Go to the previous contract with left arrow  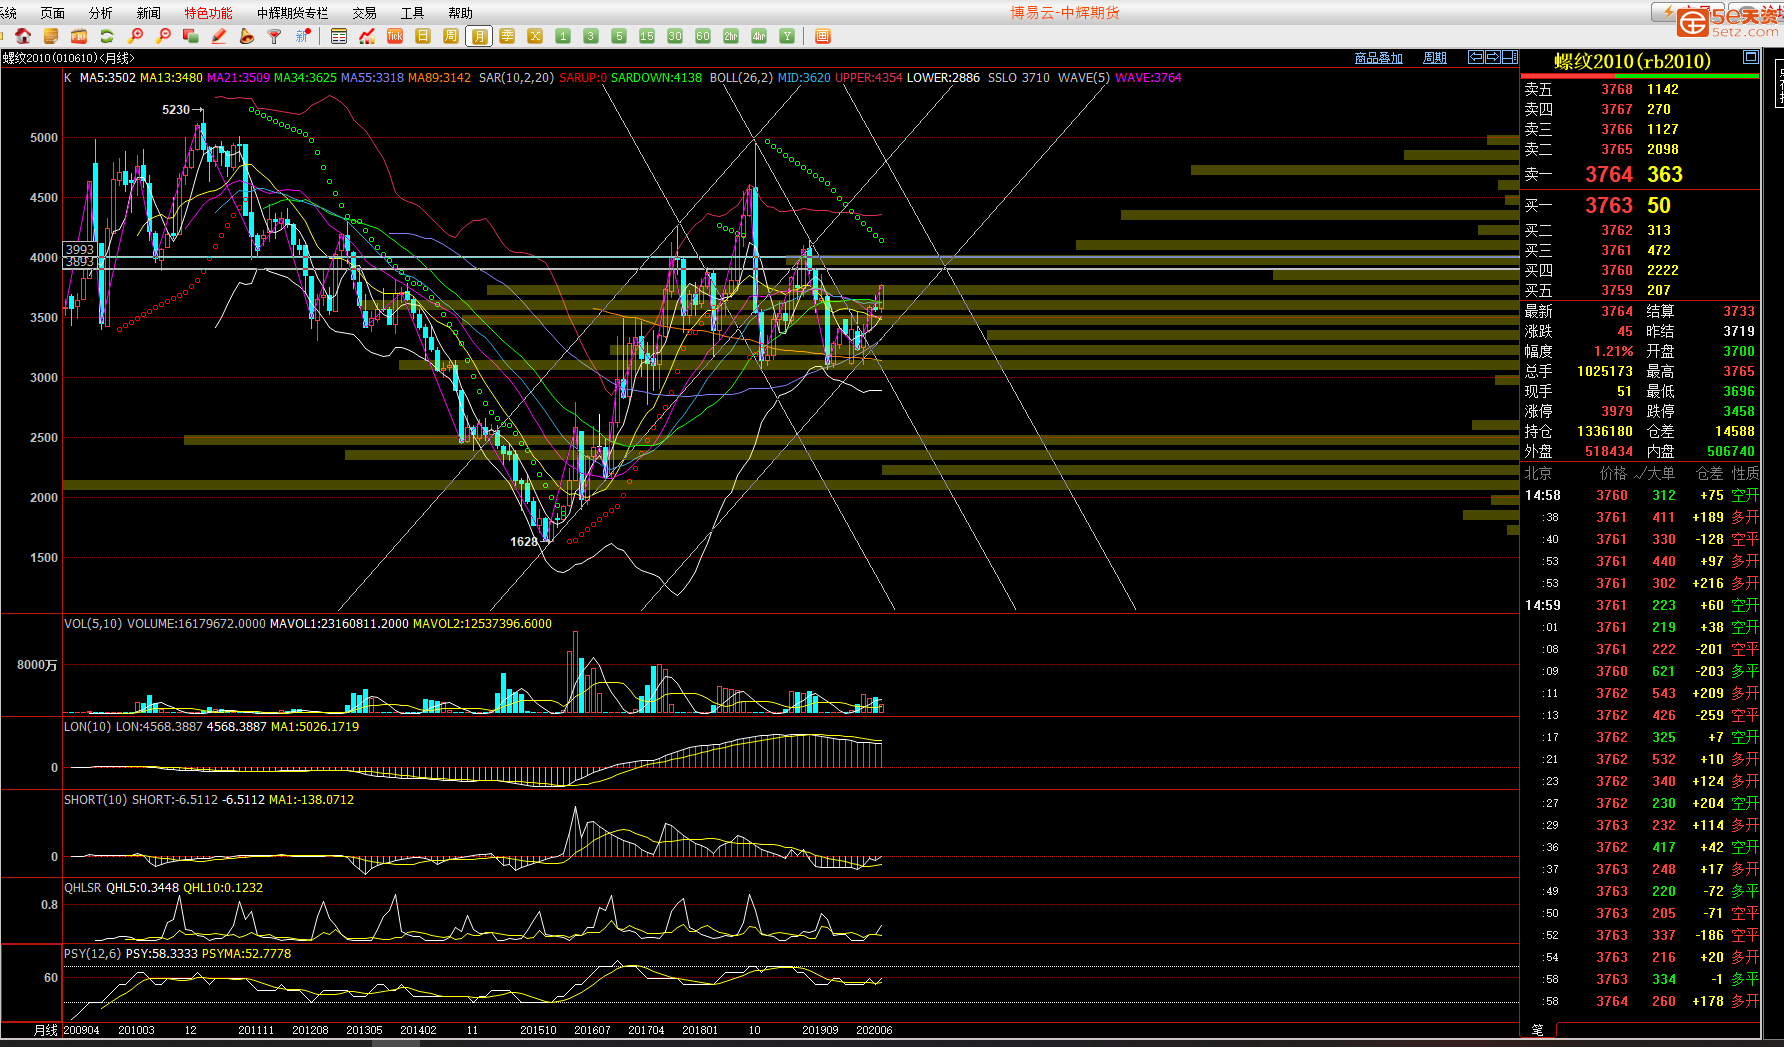[1475, 57]
